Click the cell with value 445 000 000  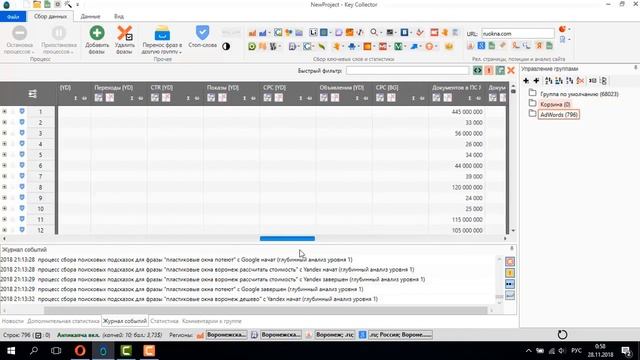tap(457, 111)
